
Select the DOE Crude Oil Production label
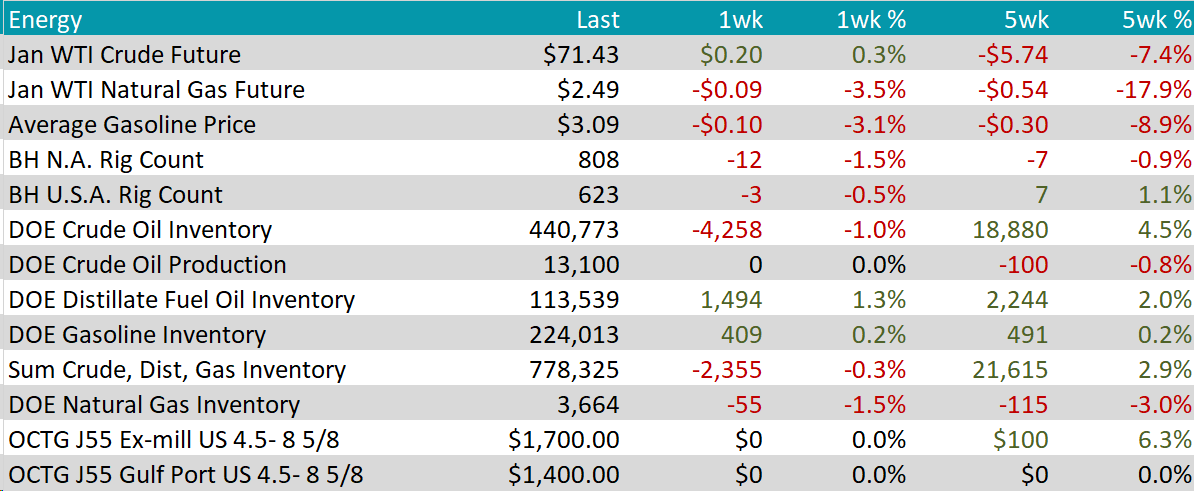pyautogui.click(x=147, y=265)
